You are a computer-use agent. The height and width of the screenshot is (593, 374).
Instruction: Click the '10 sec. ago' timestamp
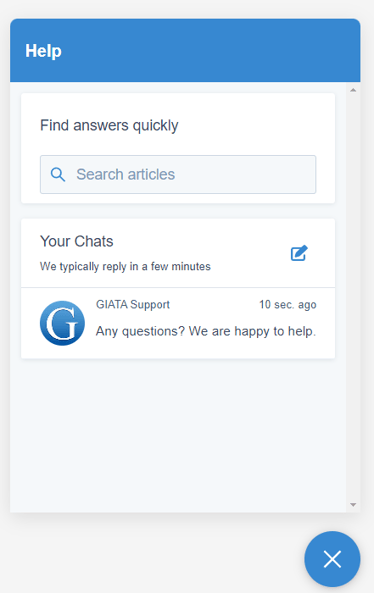pyautogui.click(x=288, y=305)
